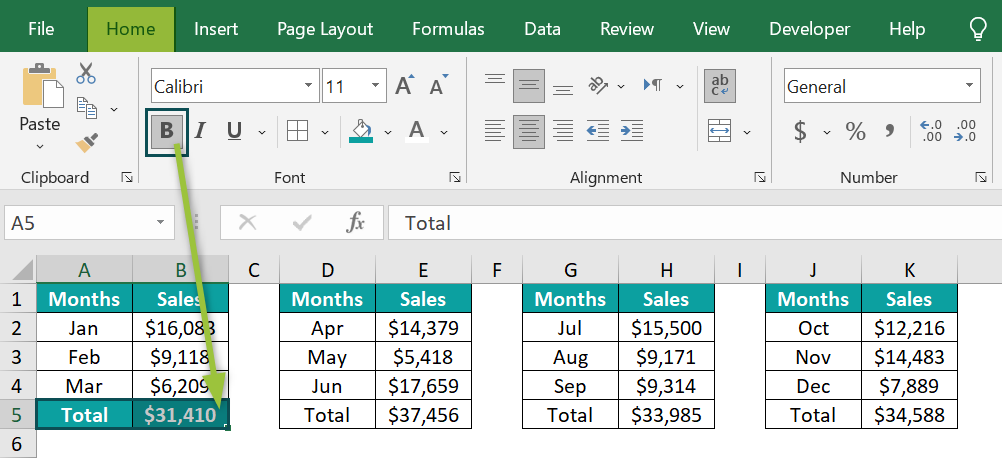Open the File tab

(x=41, y=29)
